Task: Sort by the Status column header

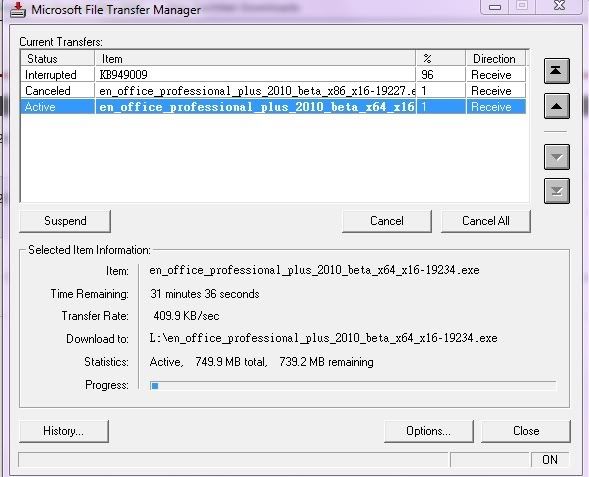Action: (x=57, y=59)
